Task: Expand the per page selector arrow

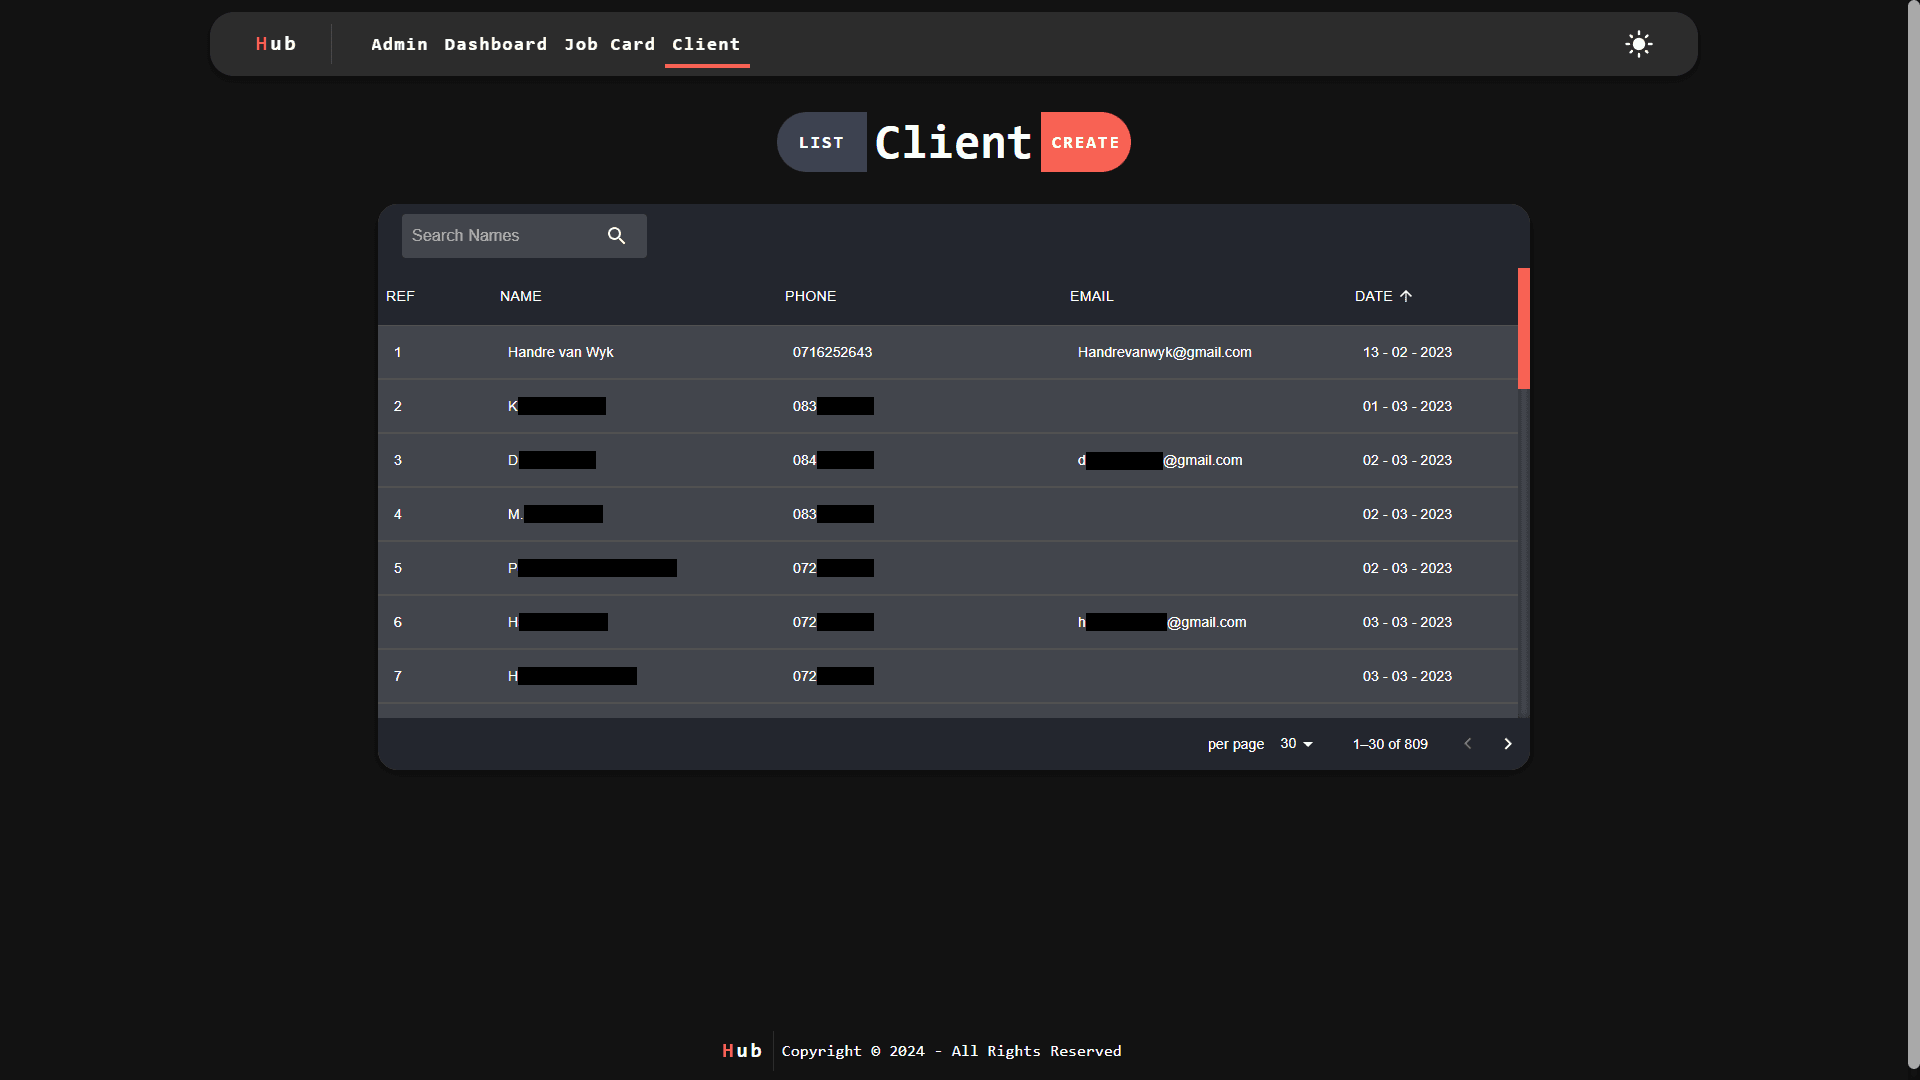Action: [x=1307, y=744]
